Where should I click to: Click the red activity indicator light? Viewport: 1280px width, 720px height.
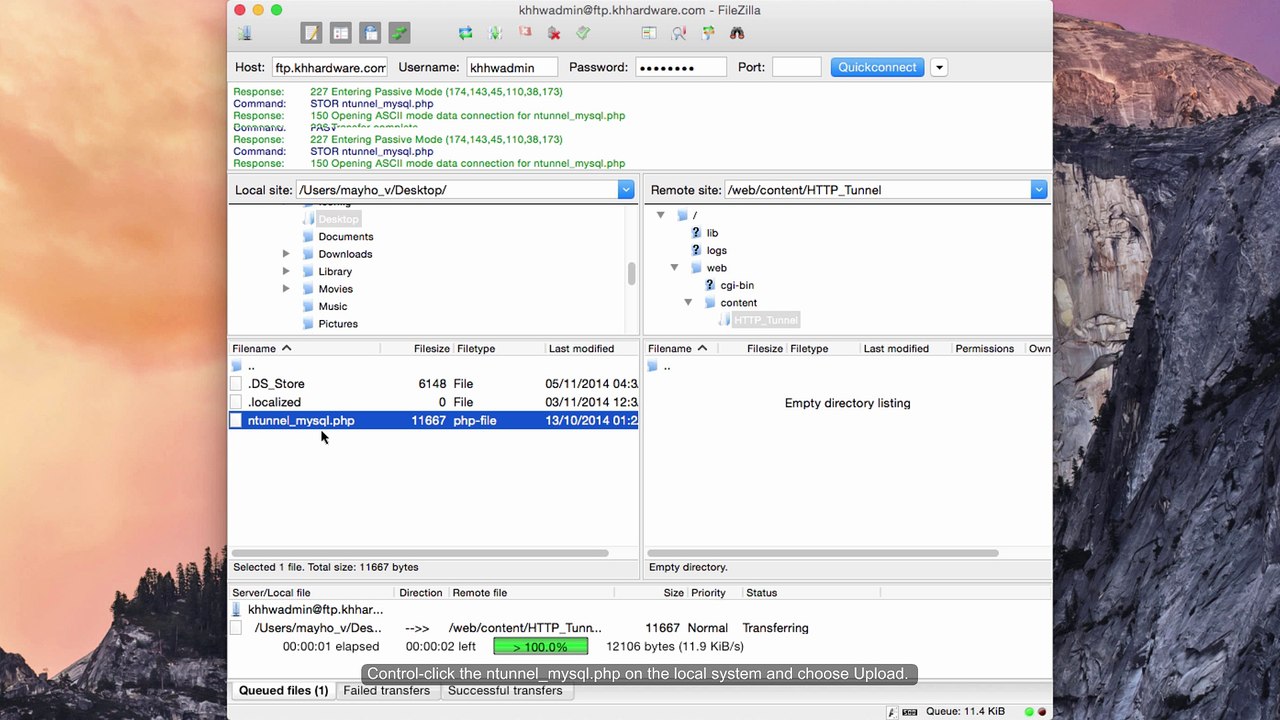[1042, 712]
